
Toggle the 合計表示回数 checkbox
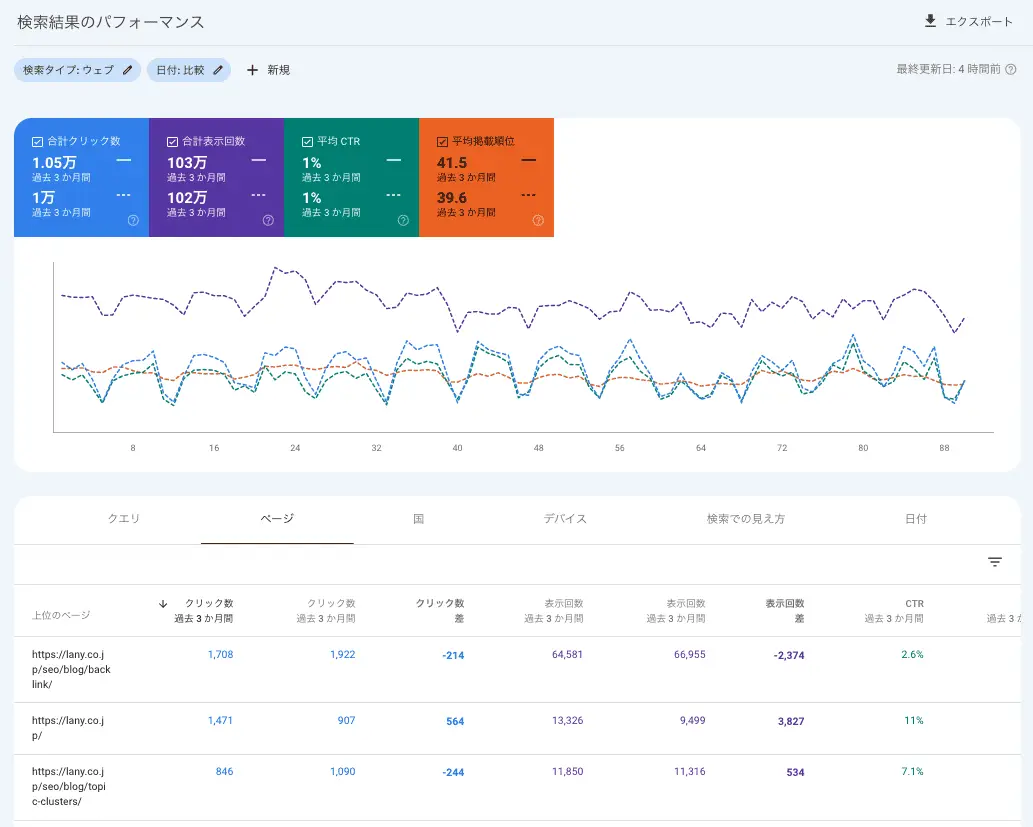(x=173, y=142)
